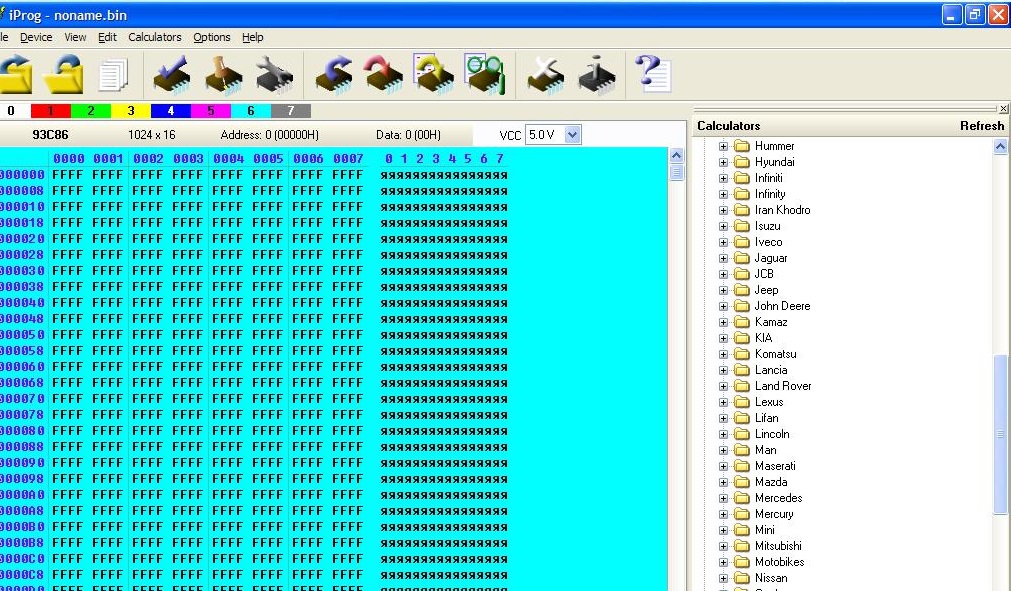Erase the device with X chip icon

coord(545,75)
